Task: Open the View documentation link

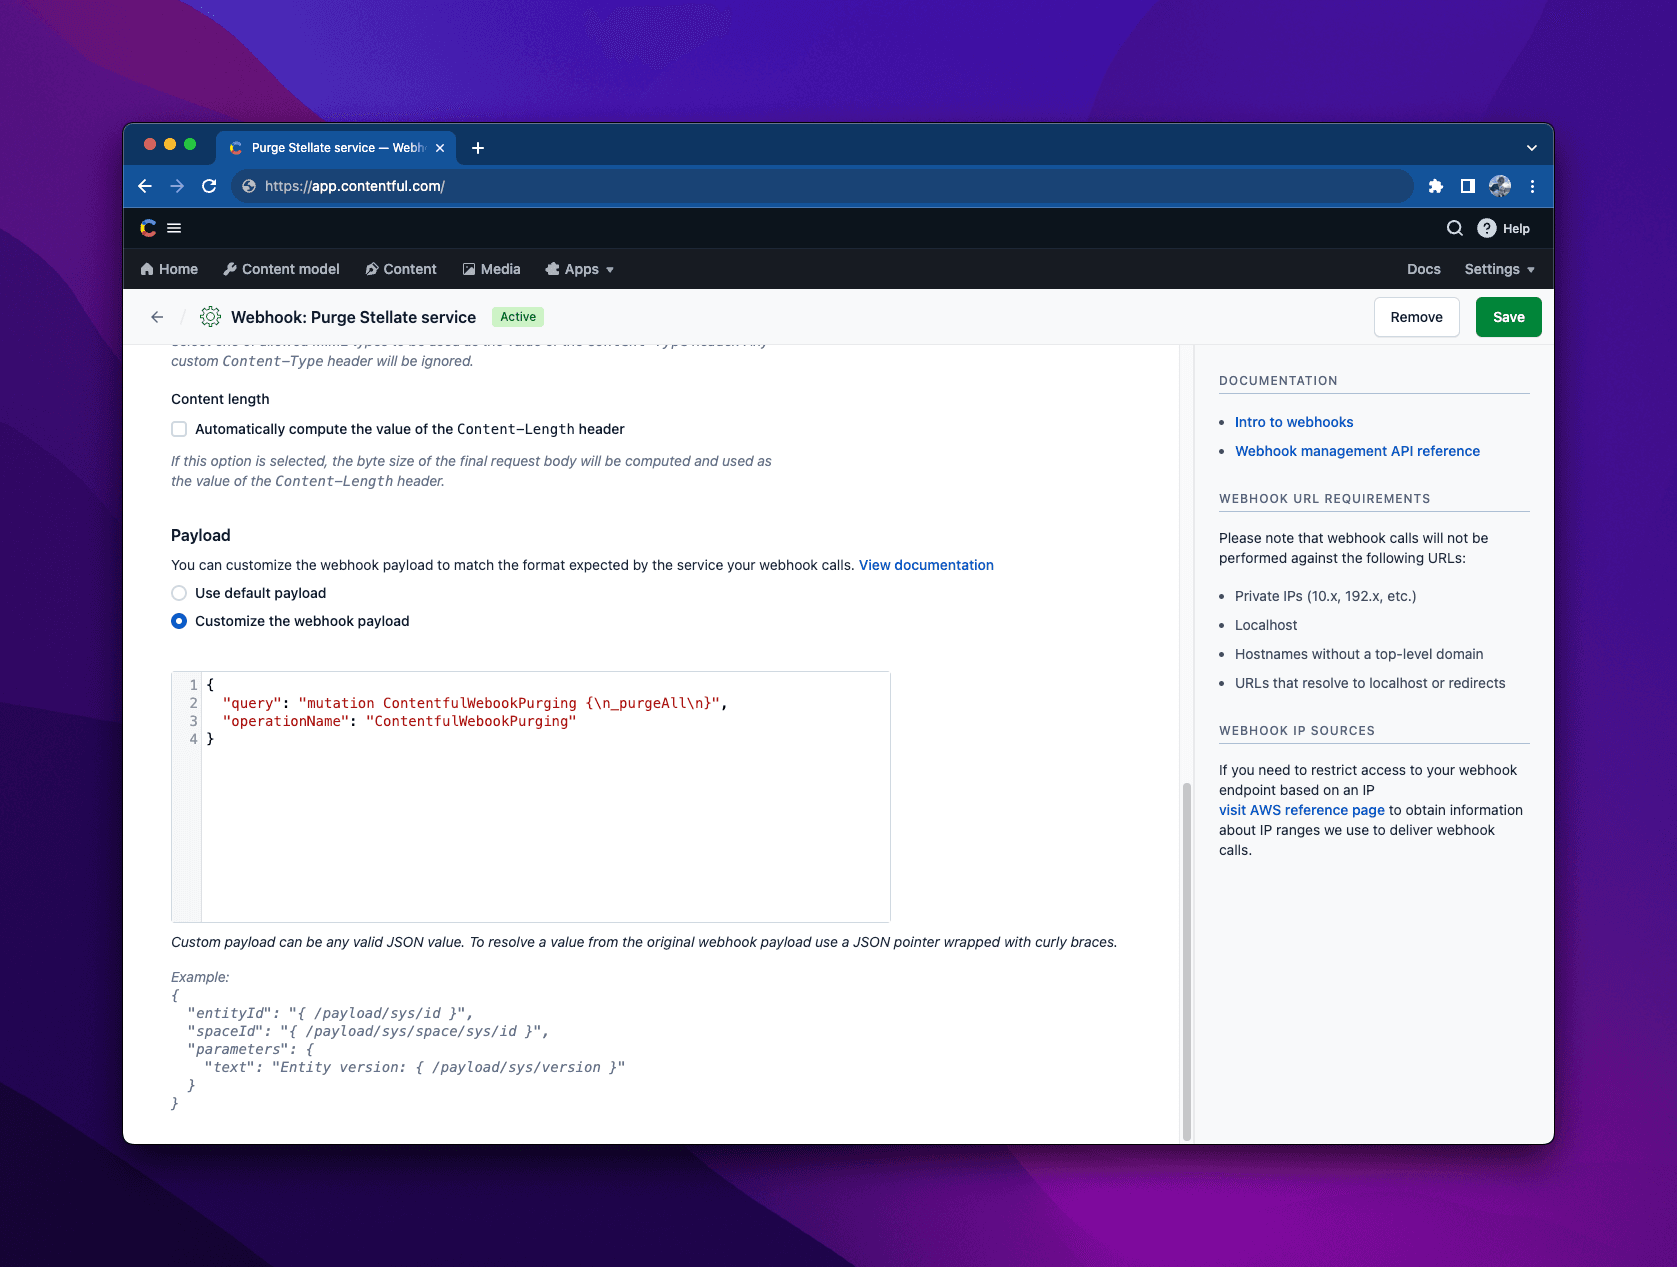Action: coord(925,564)
